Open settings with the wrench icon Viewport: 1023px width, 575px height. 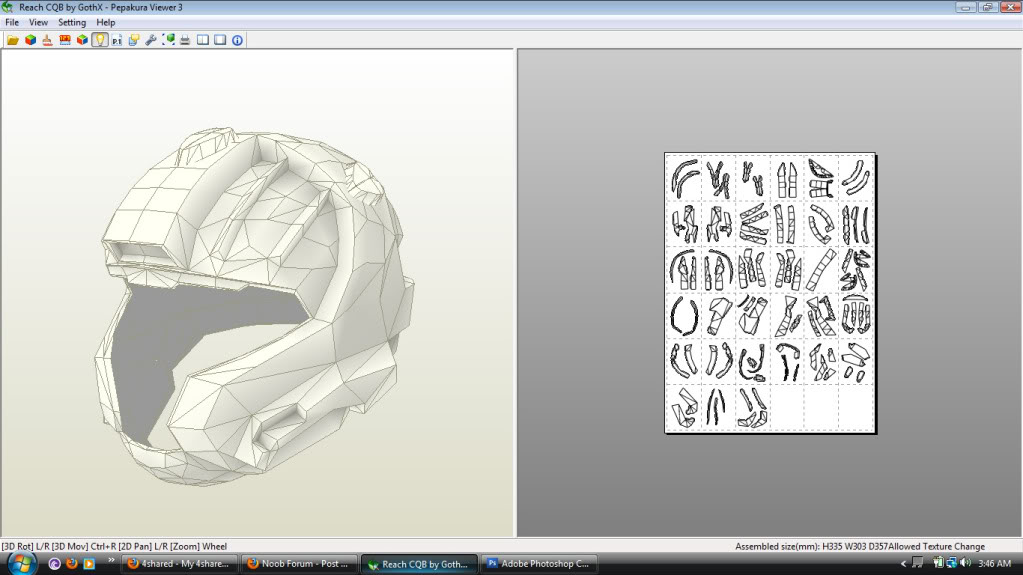coord(151,40)
